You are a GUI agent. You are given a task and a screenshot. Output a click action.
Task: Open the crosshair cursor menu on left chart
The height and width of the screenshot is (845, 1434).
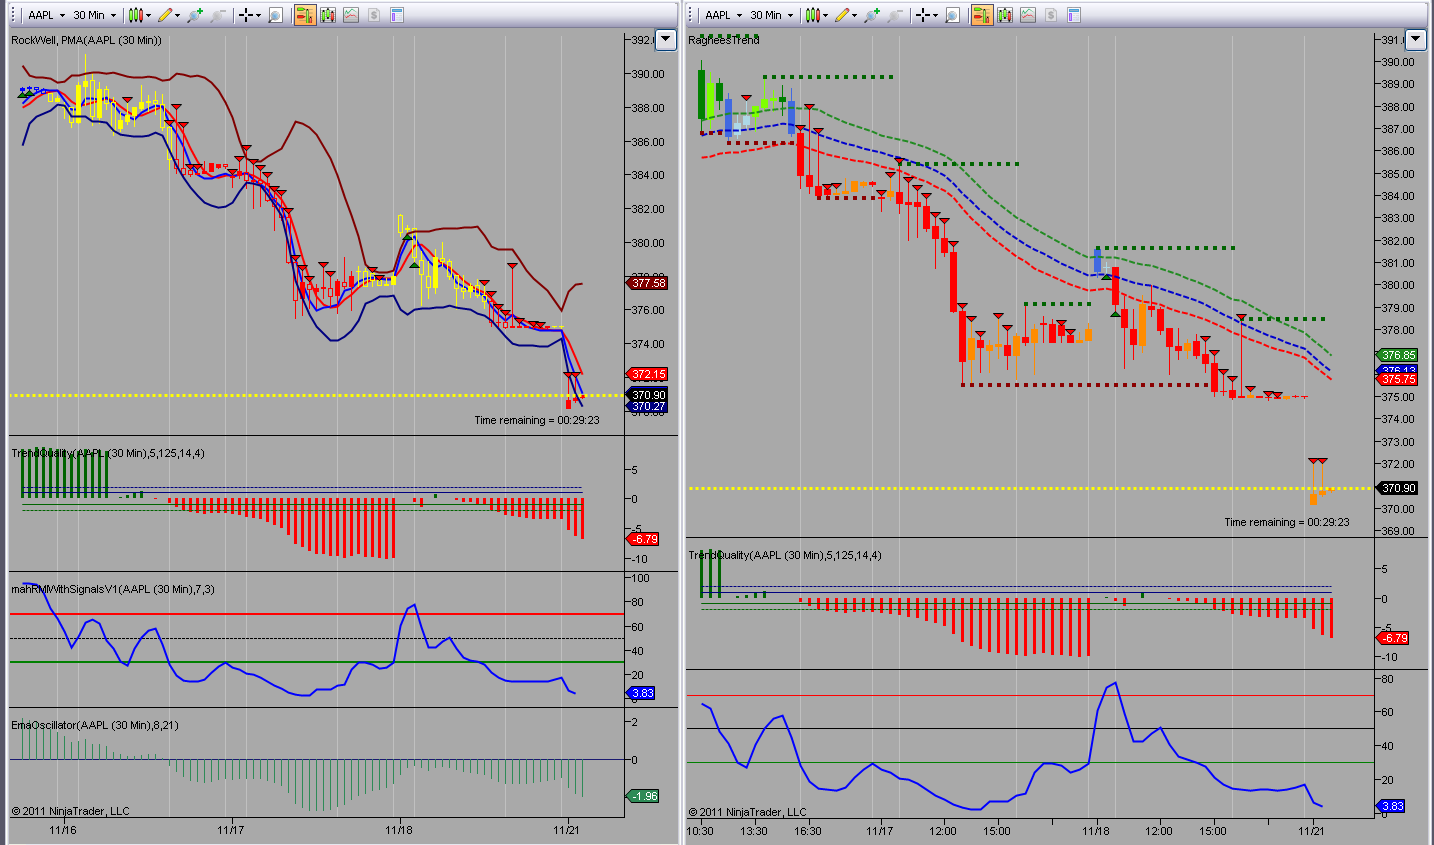(x=249, y=15)
